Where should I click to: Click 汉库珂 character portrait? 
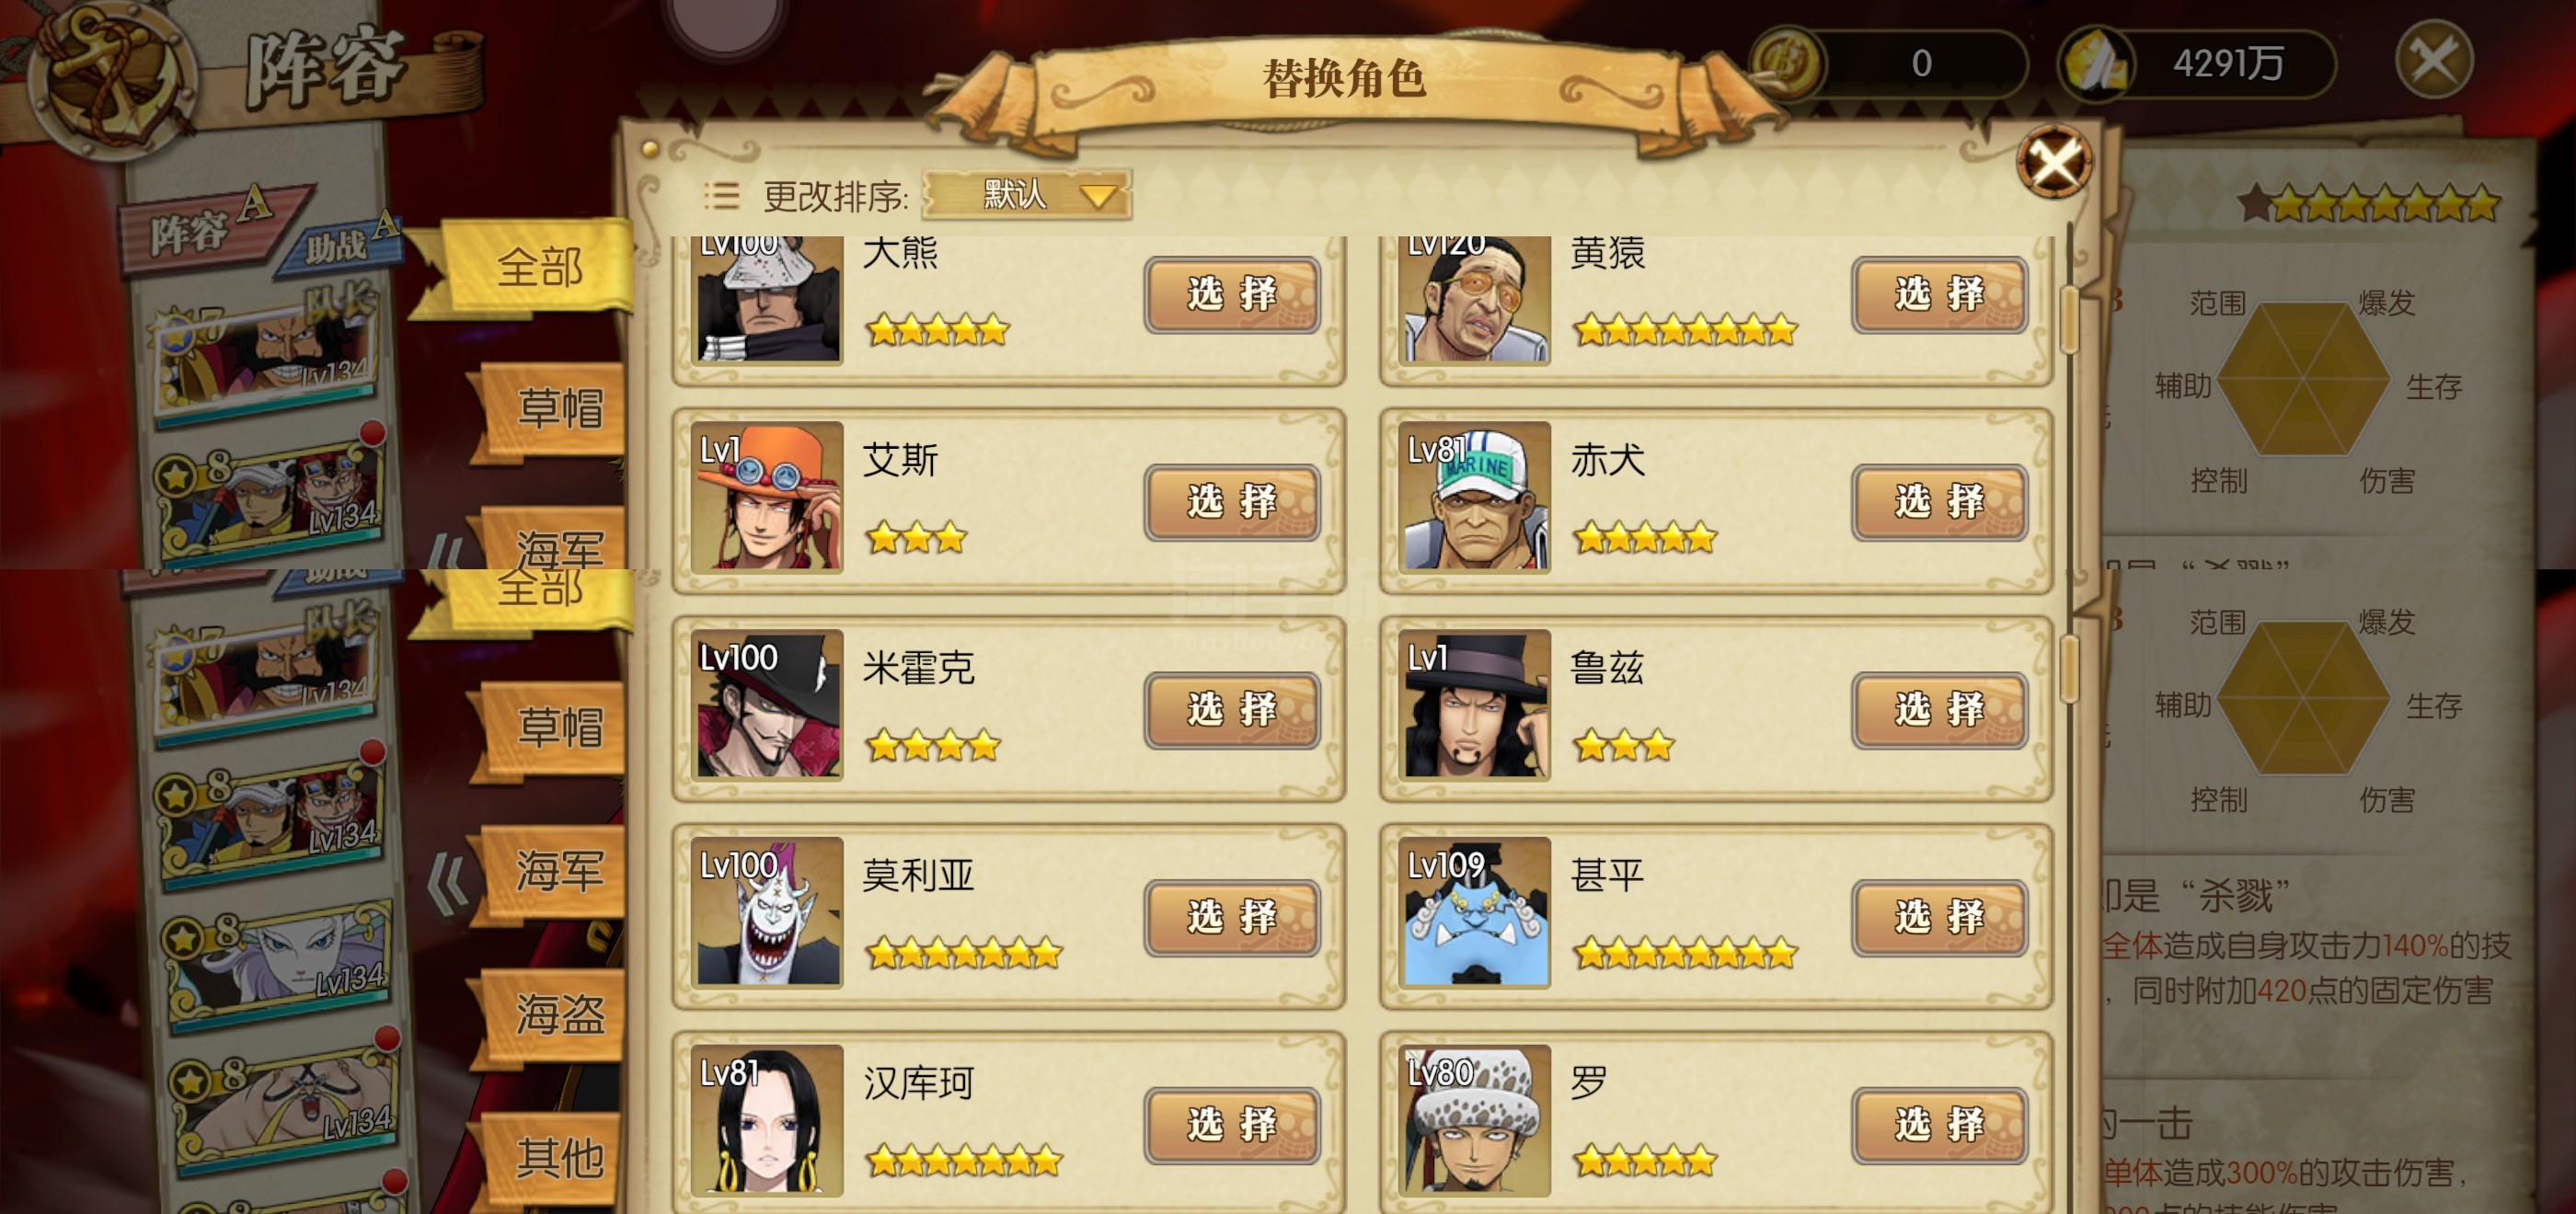(x=768, y=1120)
